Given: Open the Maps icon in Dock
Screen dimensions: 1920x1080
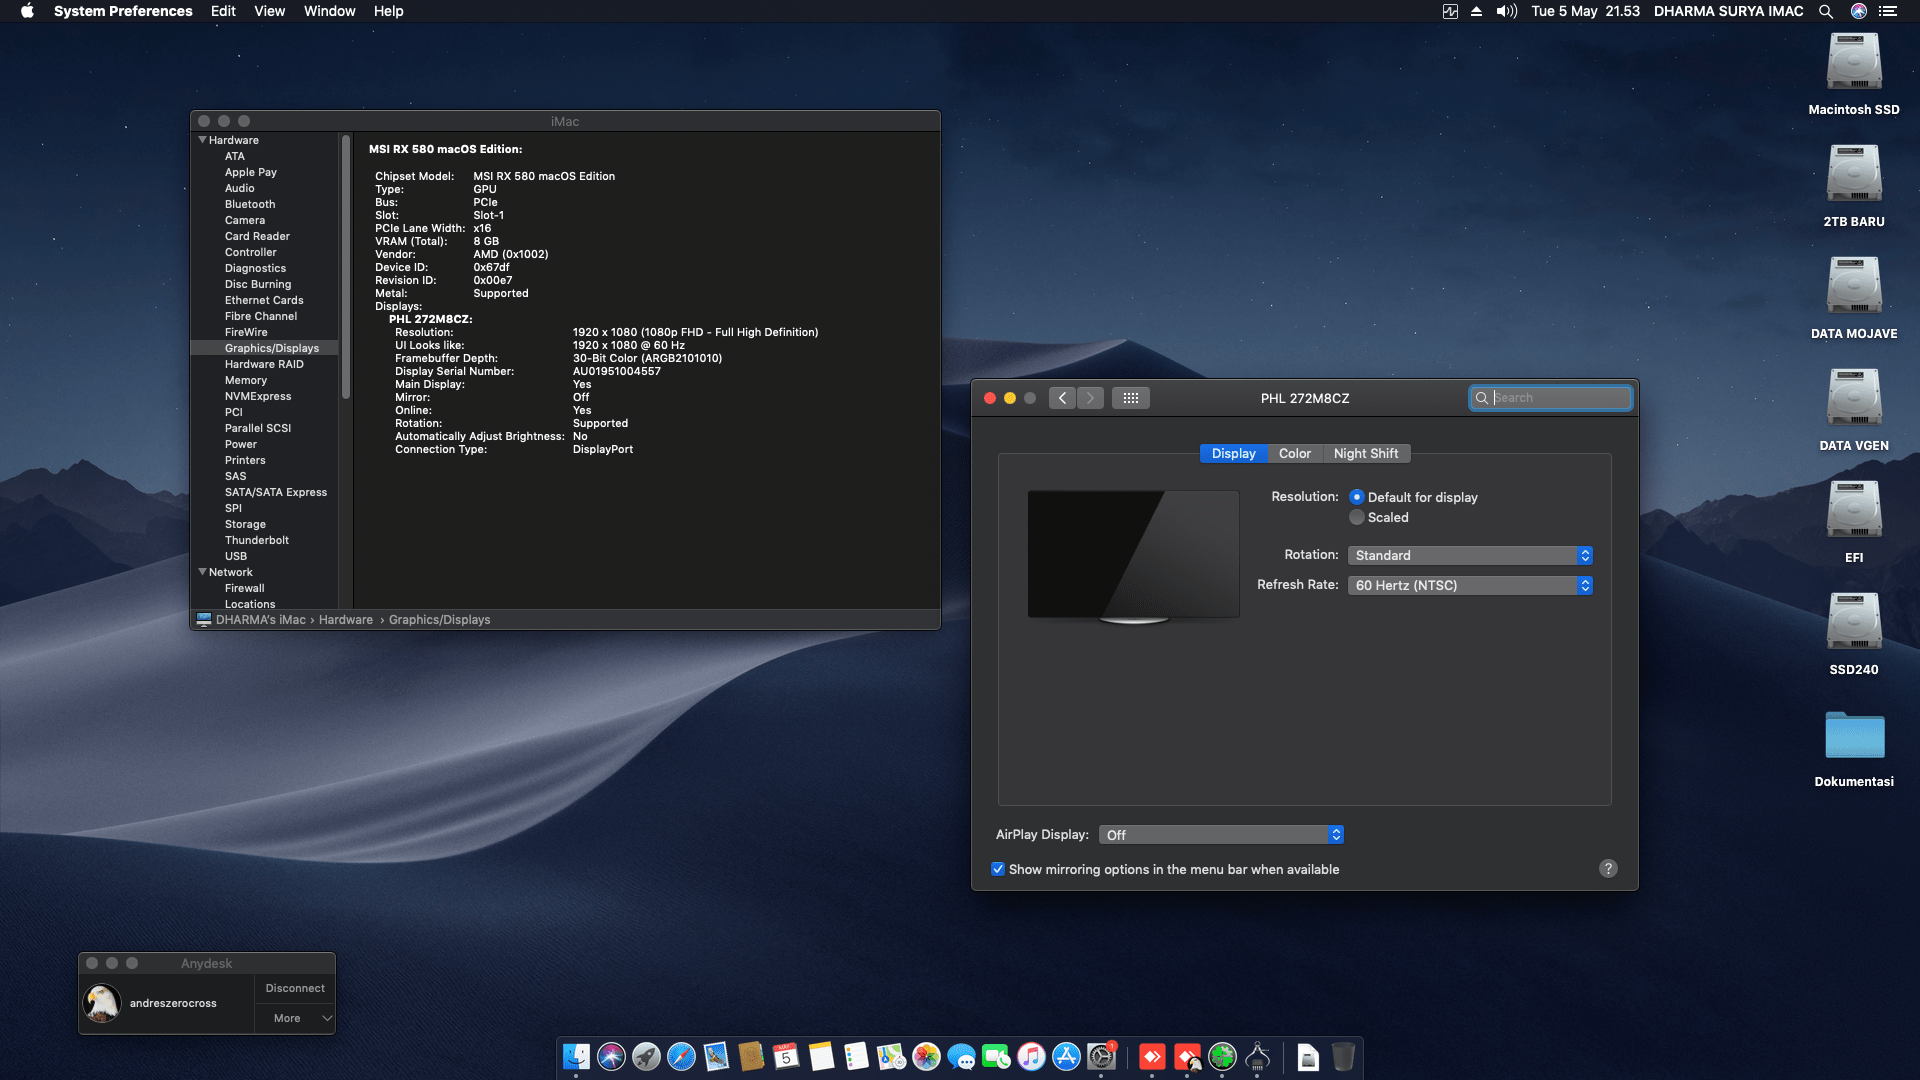Looking at the screenshot, I should coord(891,1056).
